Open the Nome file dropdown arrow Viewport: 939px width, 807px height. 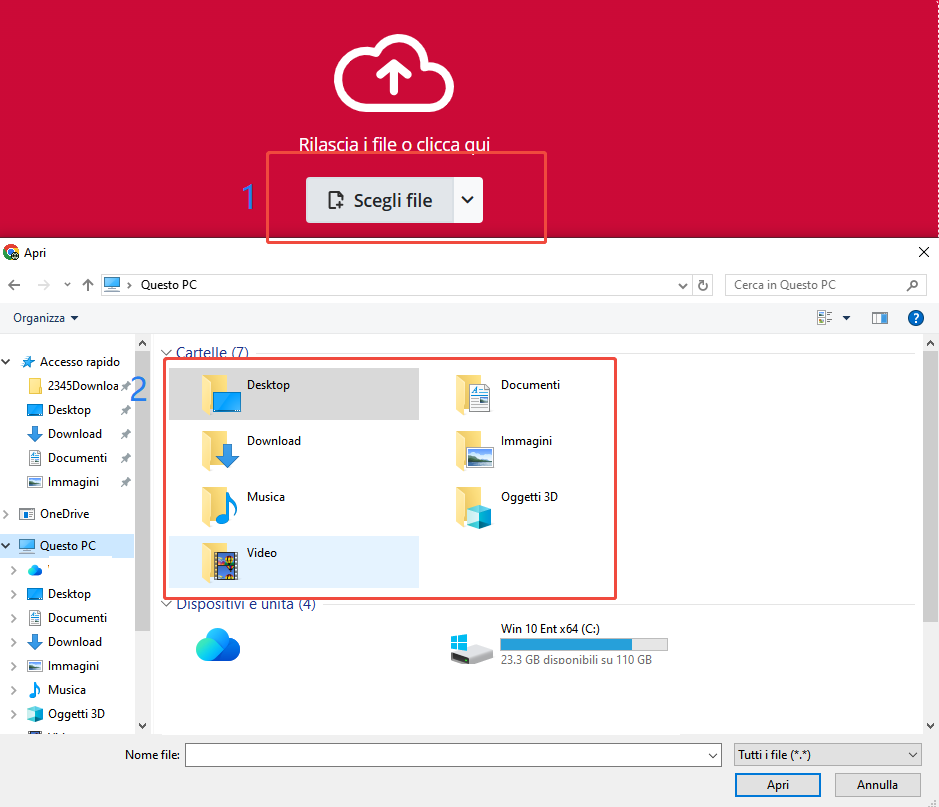(x=713, y=755)
